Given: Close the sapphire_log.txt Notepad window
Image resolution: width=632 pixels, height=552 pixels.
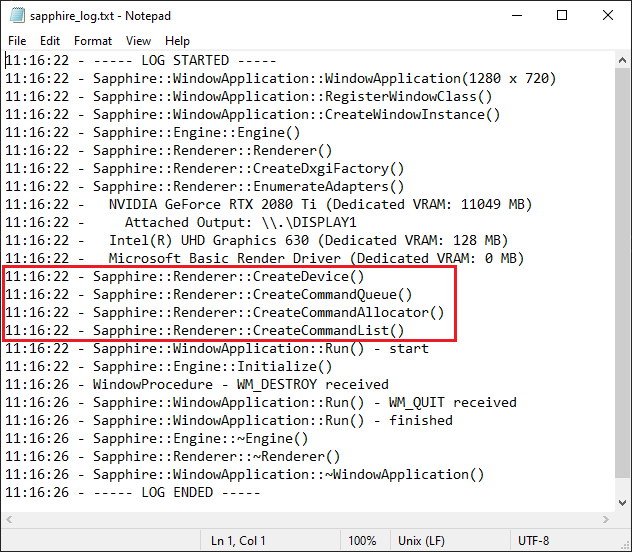Looking at the screenshot, I should pyautogui.click(x=608, y=16).
